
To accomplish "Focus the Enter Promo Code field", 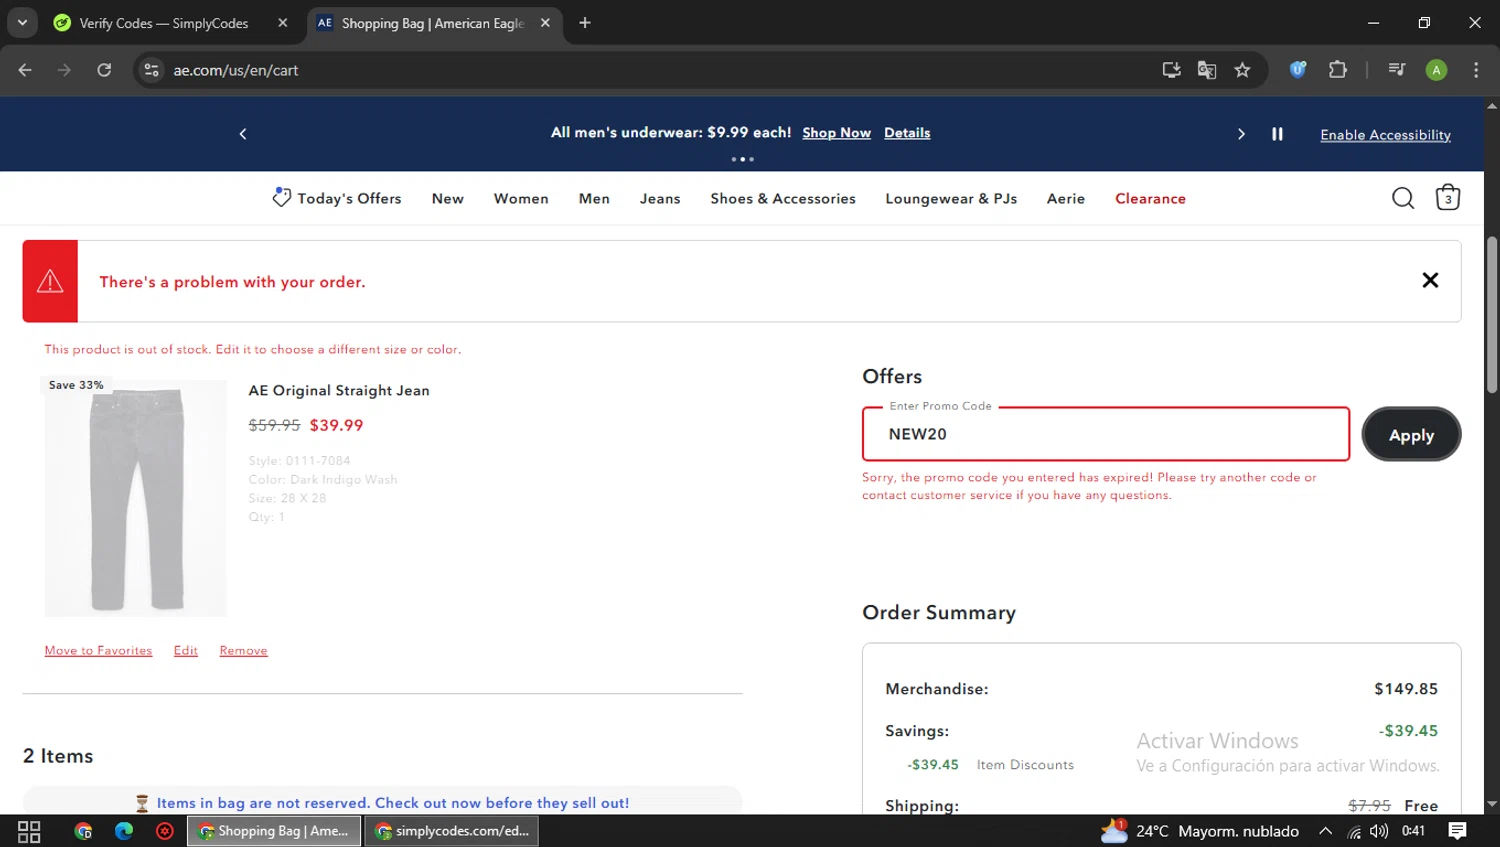I will [1106, 434].
